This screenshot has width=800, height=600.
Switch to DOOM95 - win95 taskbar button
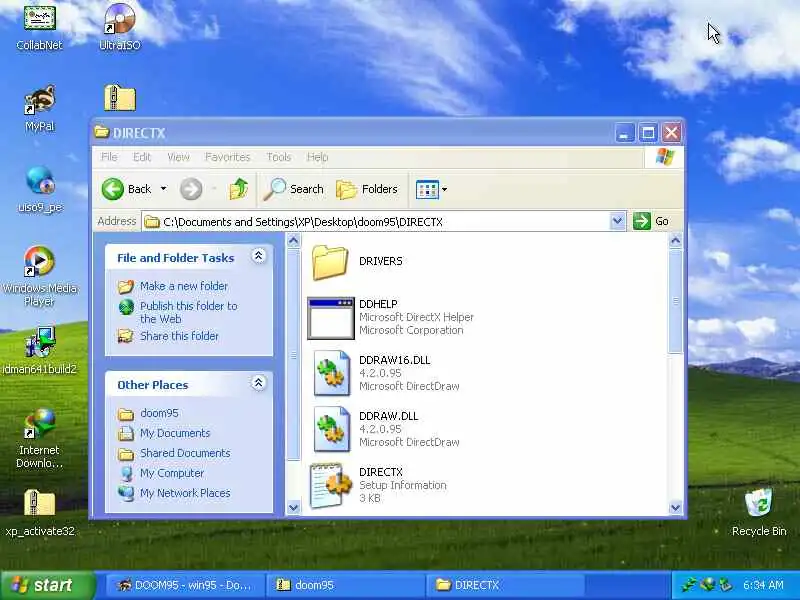click(x=186, y=585)
